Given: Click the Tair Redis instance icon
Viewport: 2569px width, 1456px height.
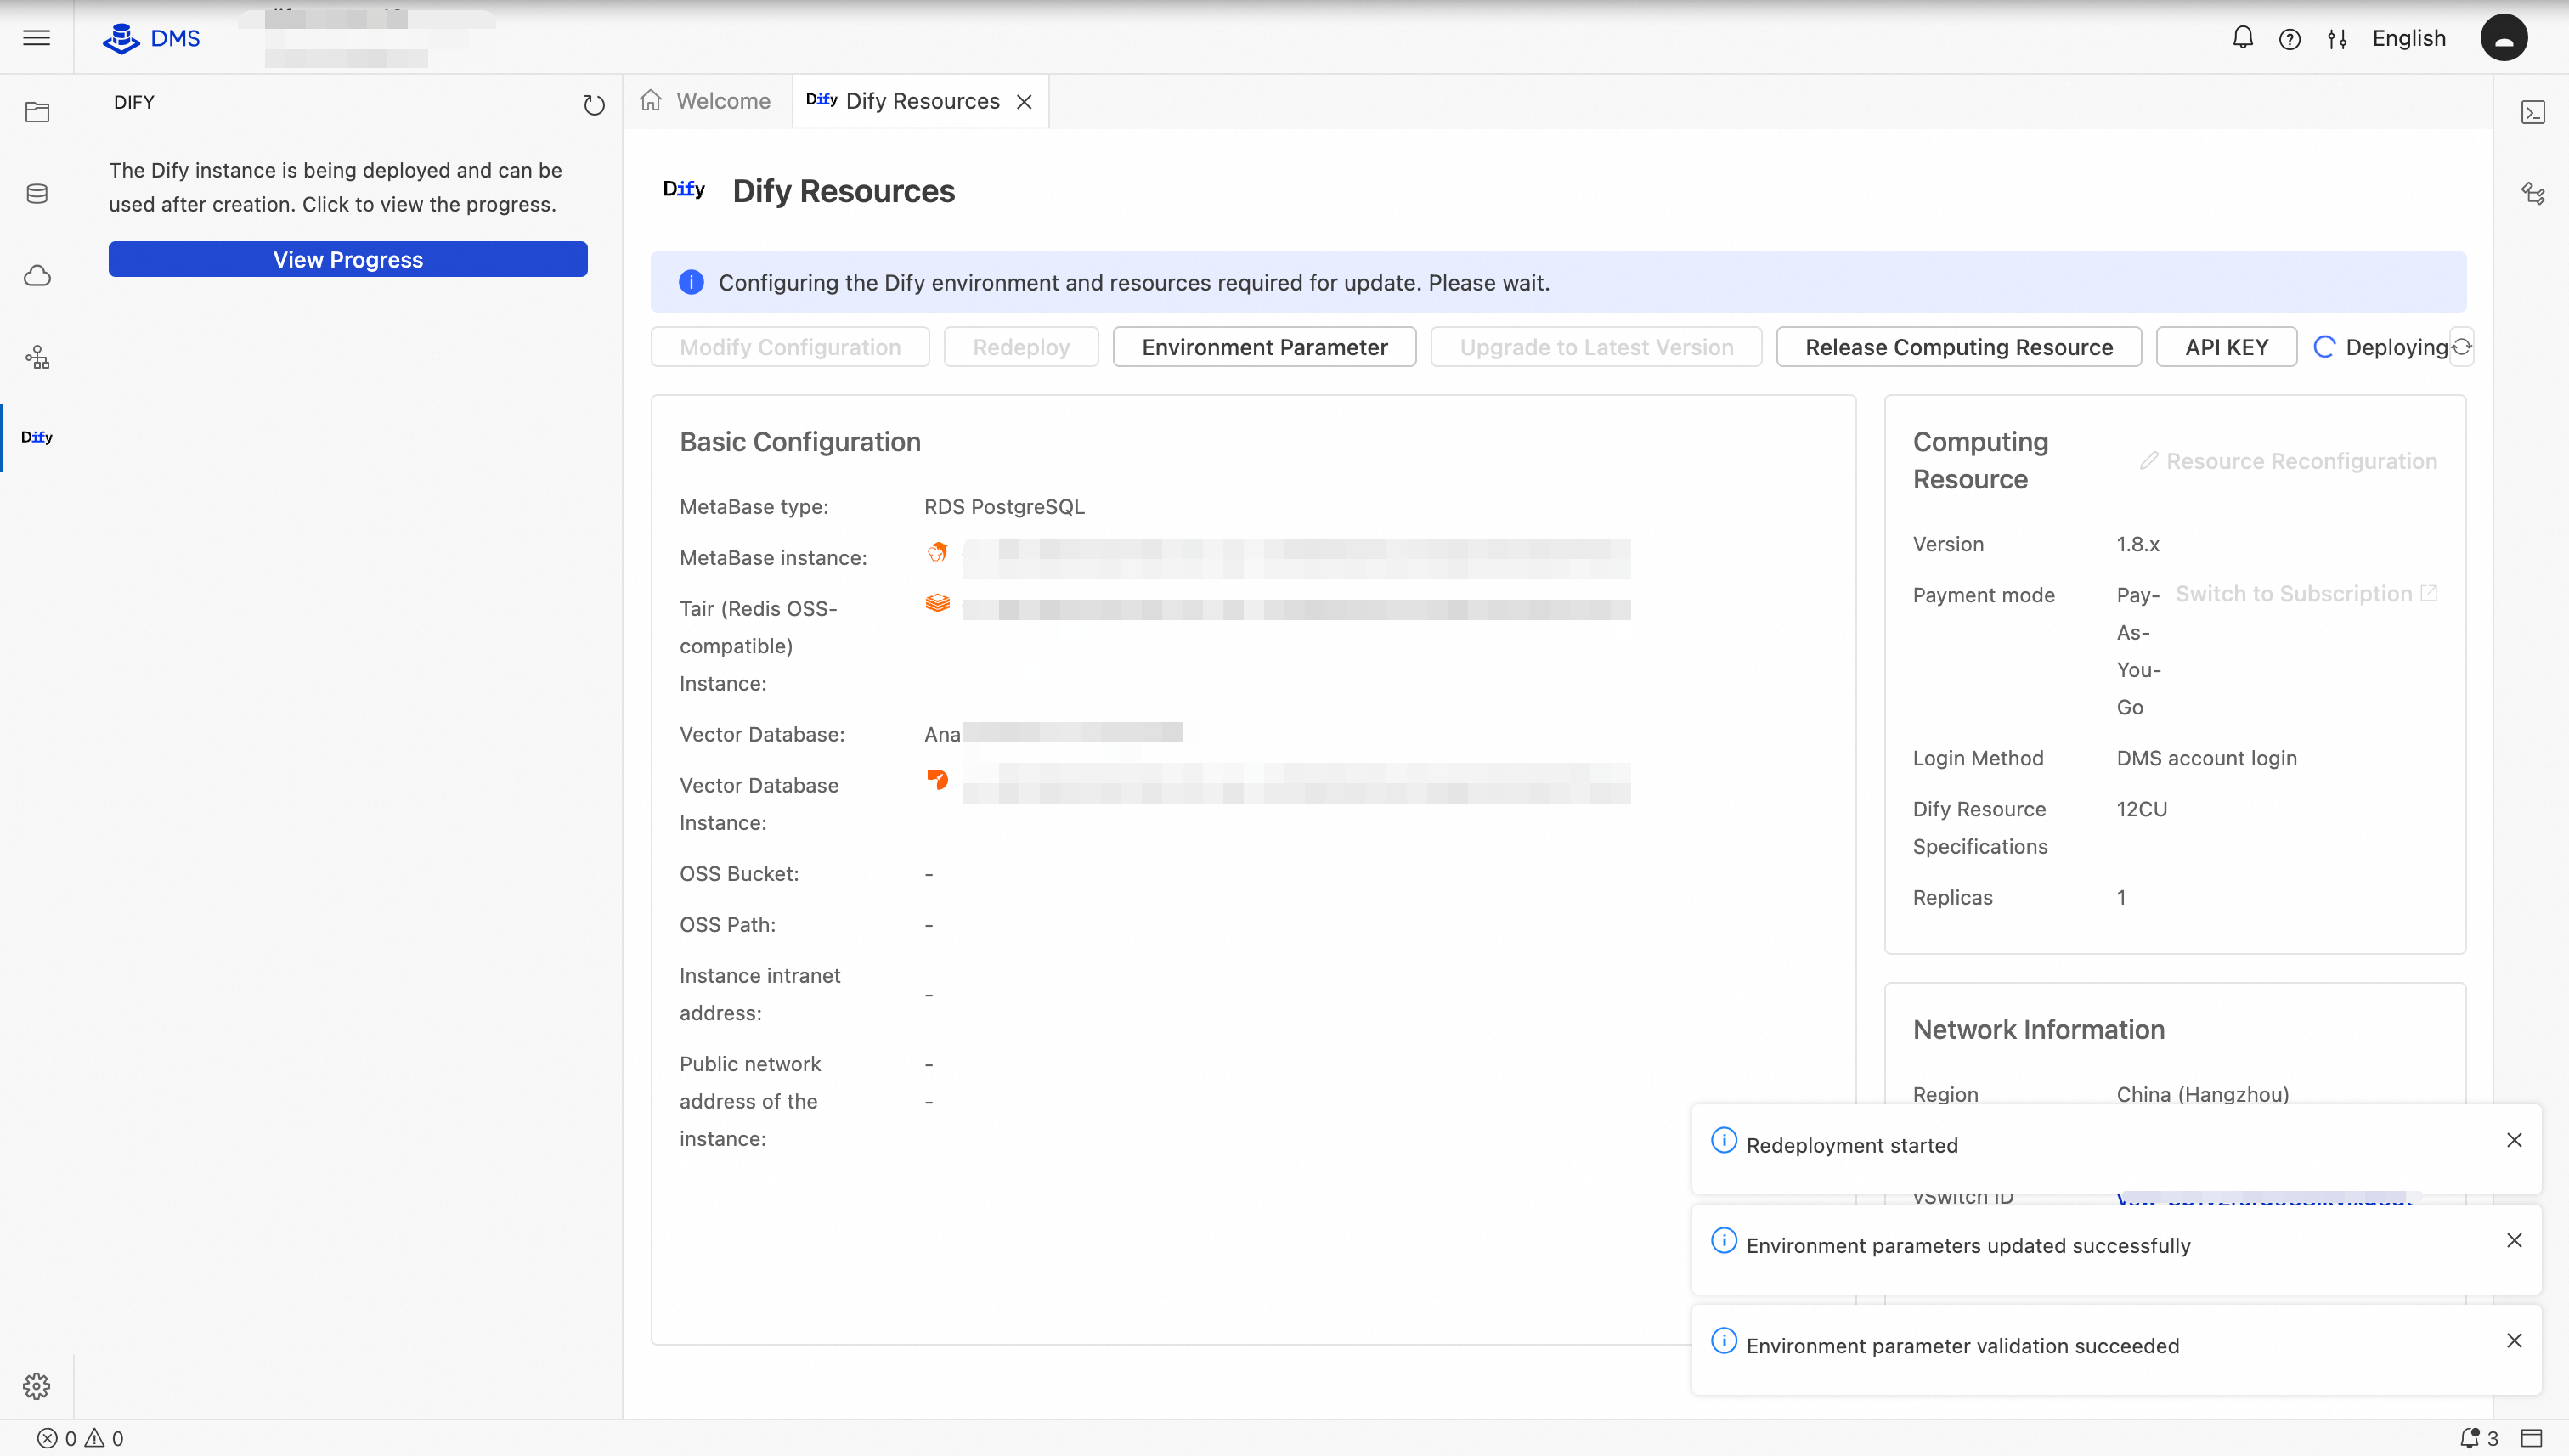Looking at the screenshot, I should 937,603.
